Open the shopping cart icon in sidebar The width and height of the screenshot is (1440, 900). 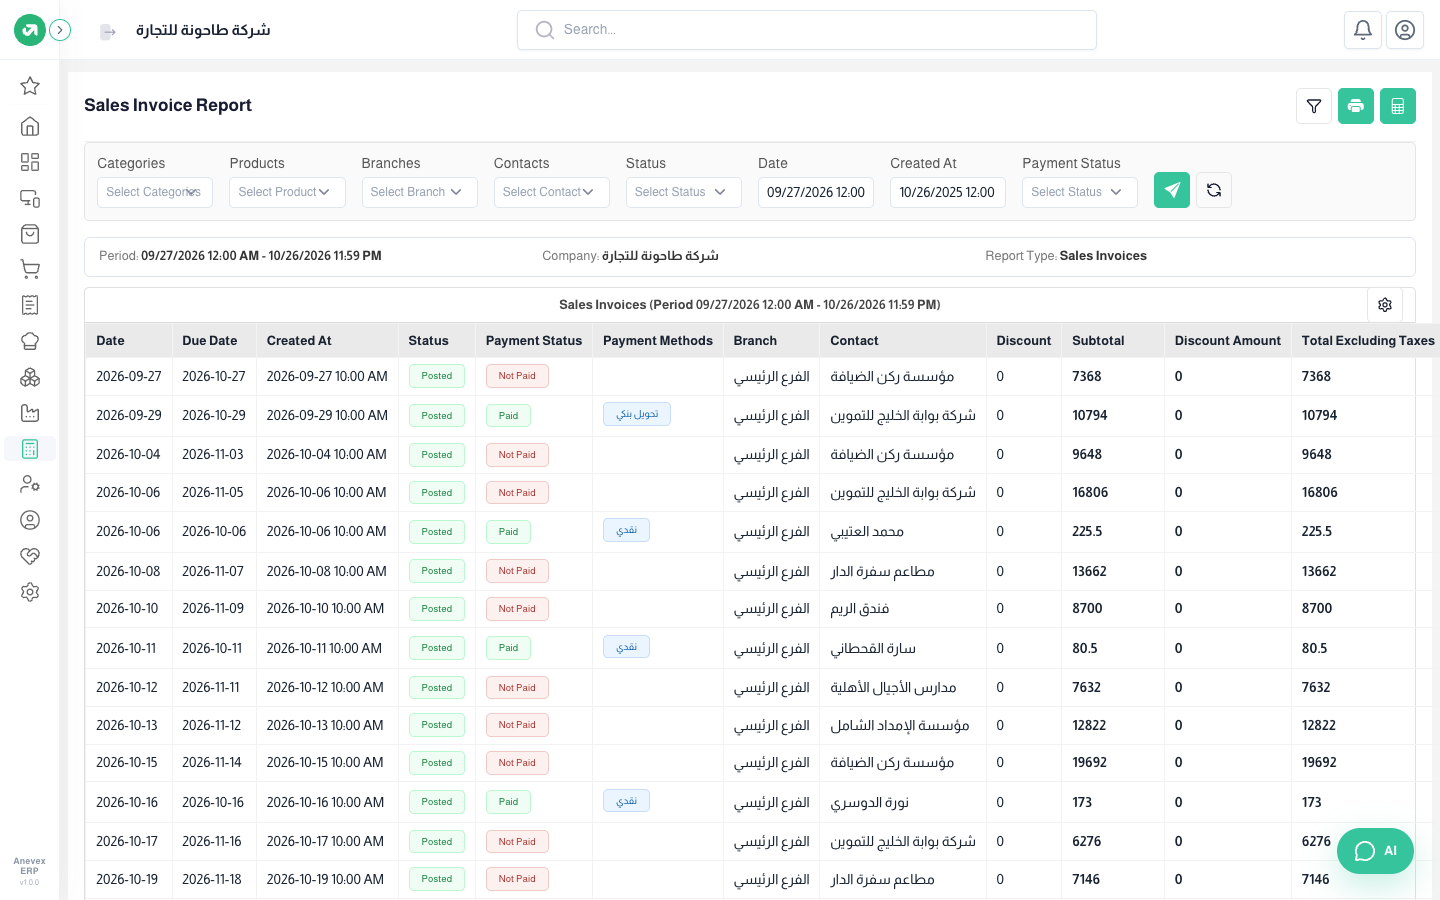pos(30,269)
